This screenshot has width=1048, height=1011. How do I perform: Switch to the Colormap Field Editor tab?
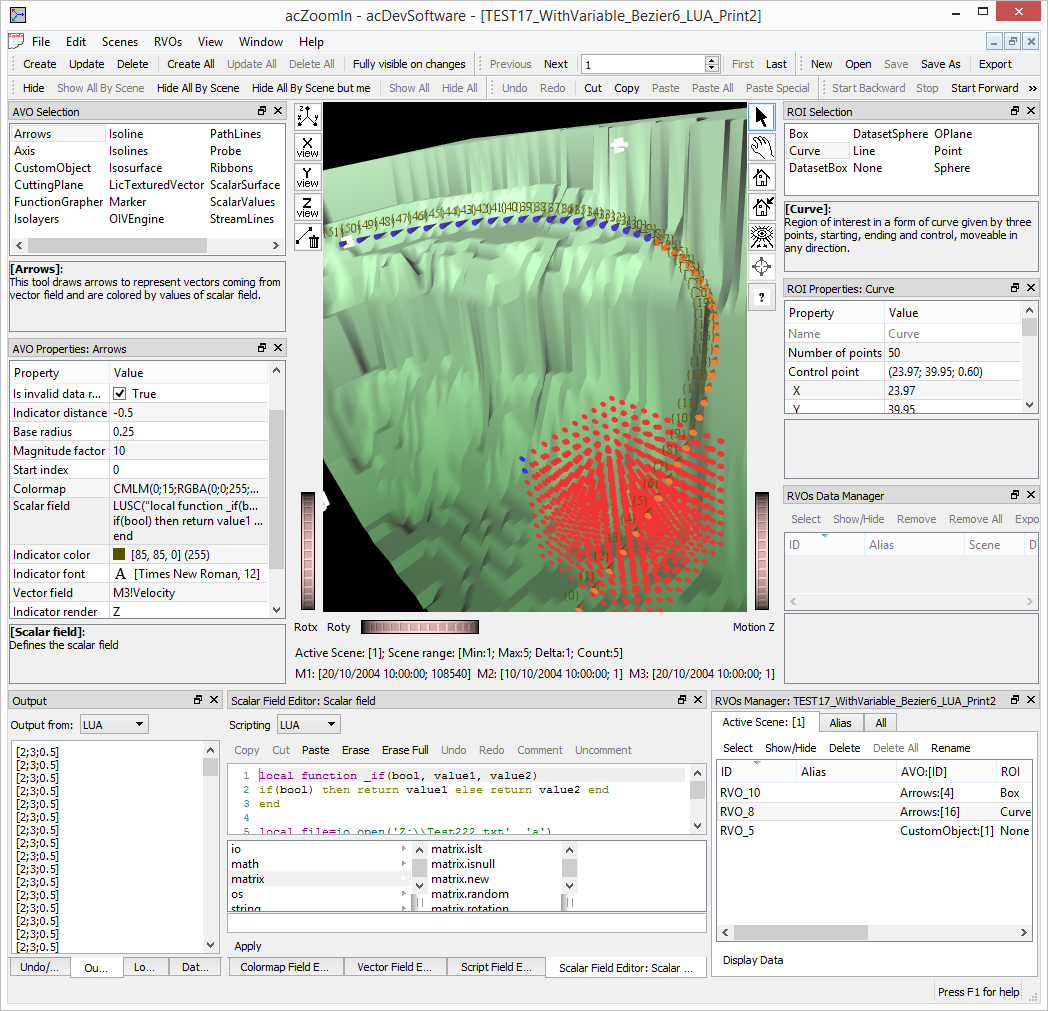coord(285,967)
